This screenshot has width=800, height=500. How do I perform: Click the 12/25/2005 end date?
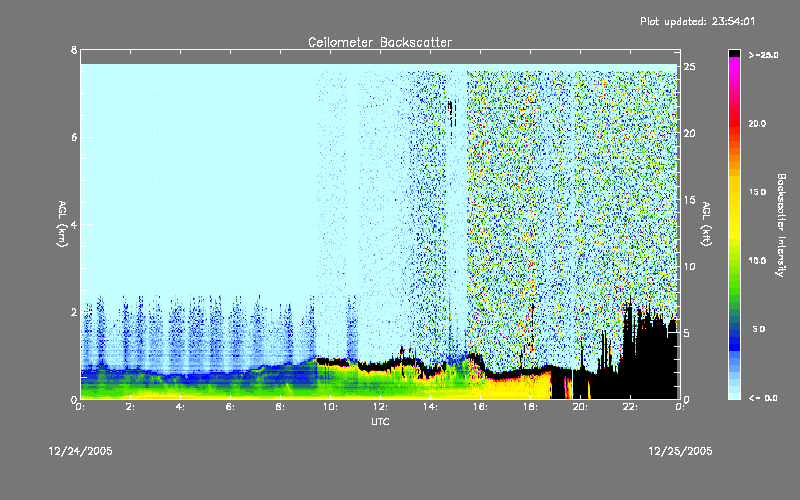(x=680, y=451)
